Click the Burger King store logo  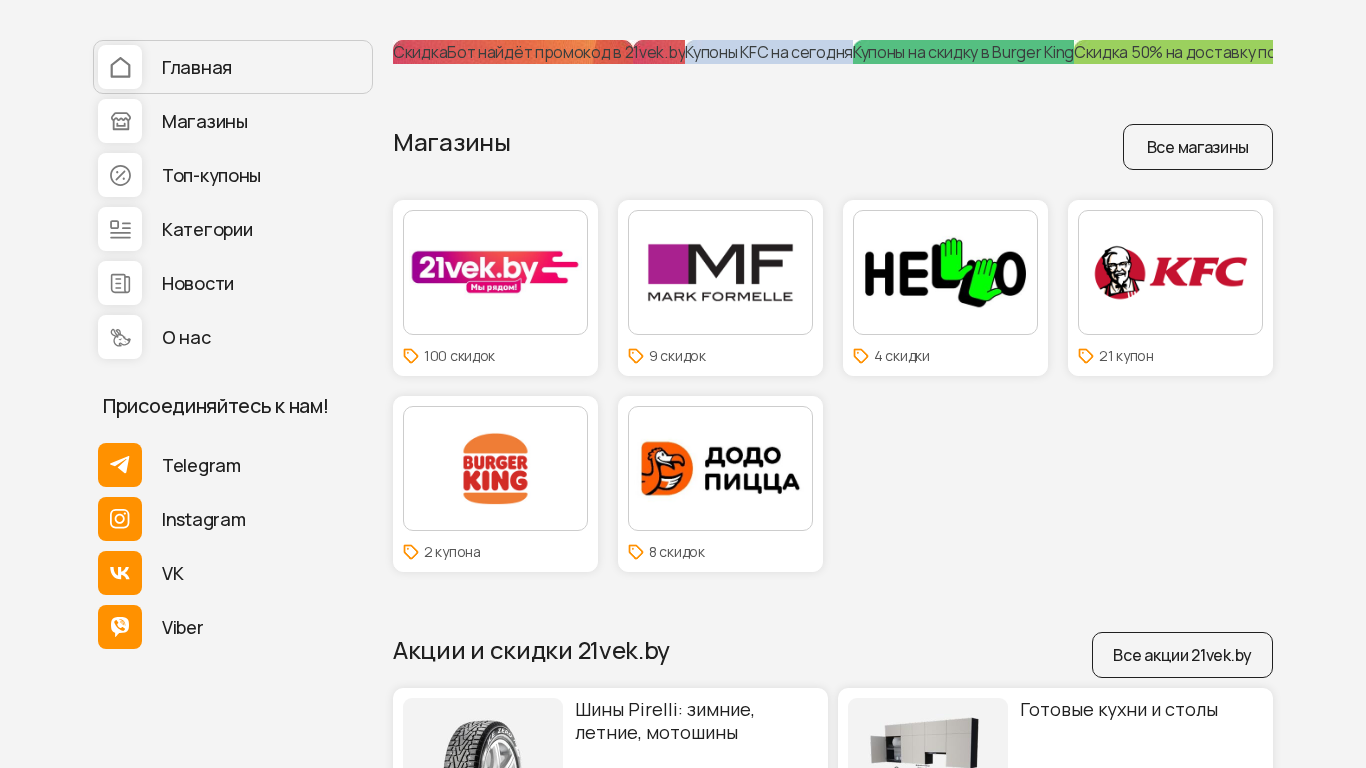[x=495, y=468]
